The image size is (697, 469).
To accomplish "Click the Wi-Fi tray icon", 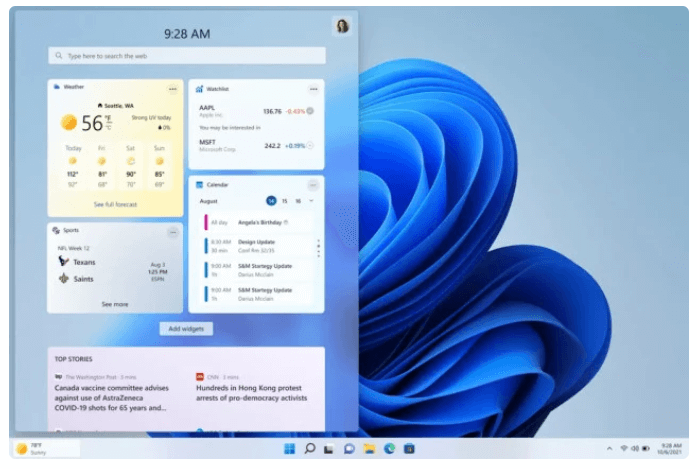I will click(x=624, y=449).
